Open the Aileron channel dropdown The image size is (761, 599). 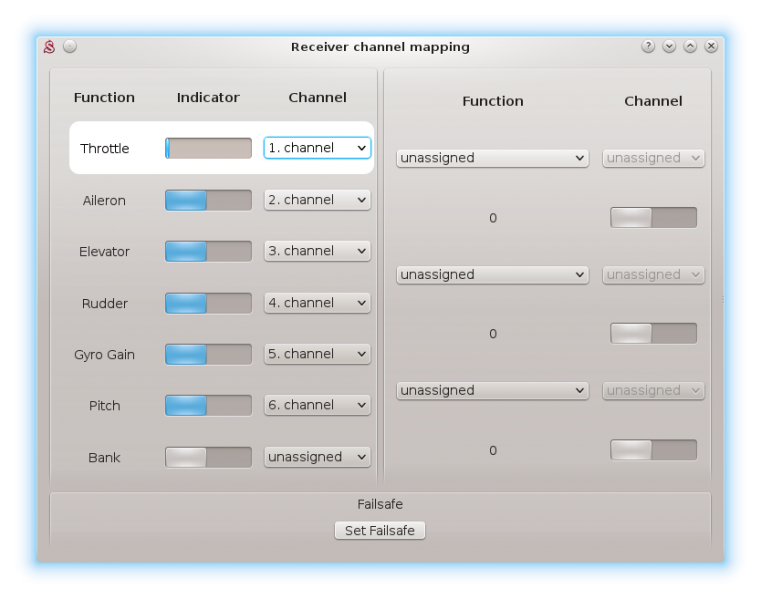[317, 200]
